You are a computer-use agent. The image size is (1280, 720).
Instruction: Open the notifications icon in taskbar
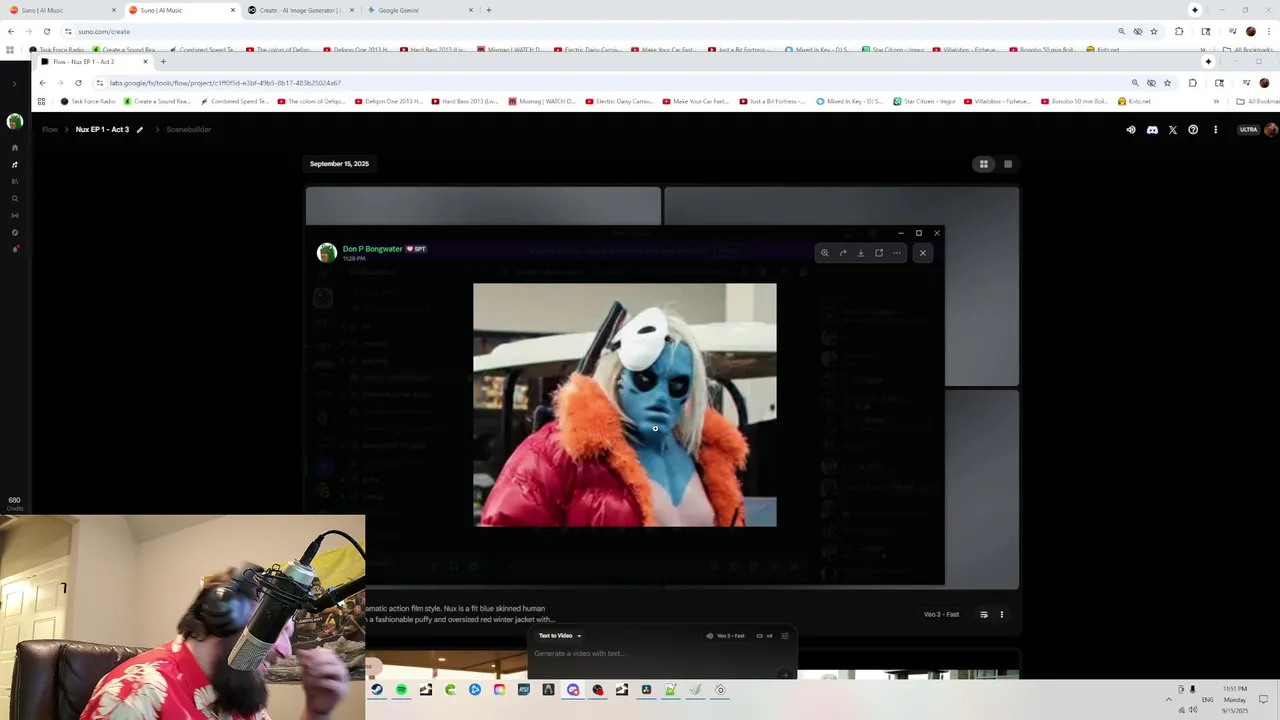[x=1264, y=700]
